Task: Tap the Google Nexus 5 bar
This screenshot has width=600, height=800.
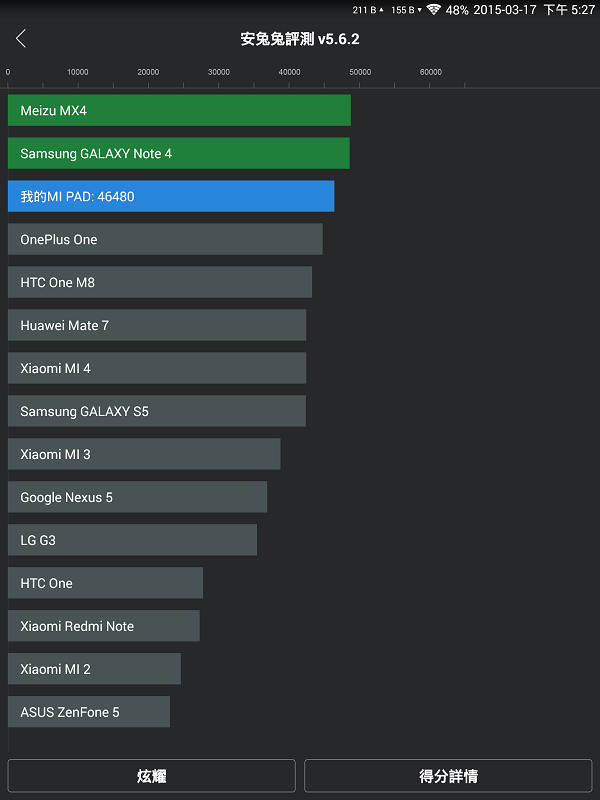Action: click(137, 497)
